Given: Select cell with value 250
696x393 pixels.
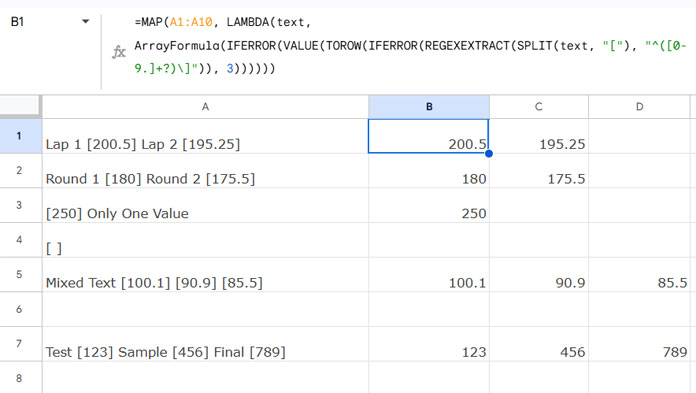Looking at the screenshot, I should 429,205.
